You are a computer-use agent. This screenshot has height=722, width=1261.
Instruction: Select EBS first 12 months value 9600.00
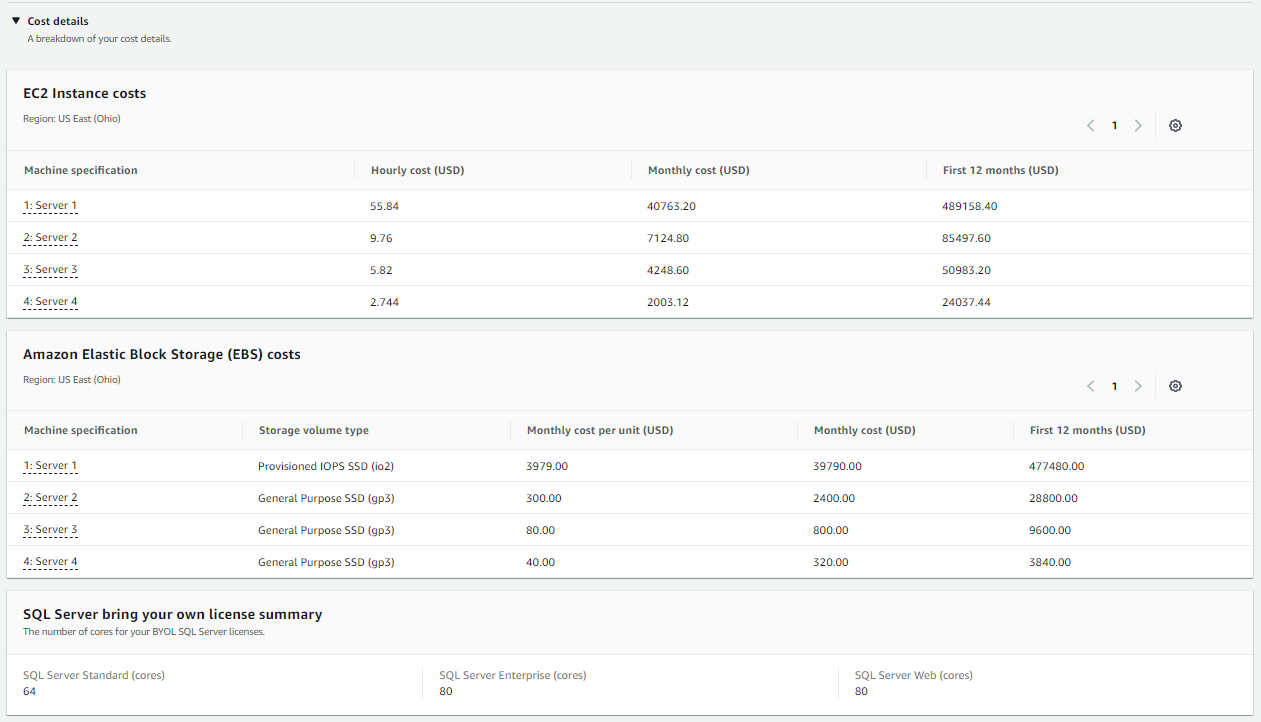click(x=1050, y=530)
